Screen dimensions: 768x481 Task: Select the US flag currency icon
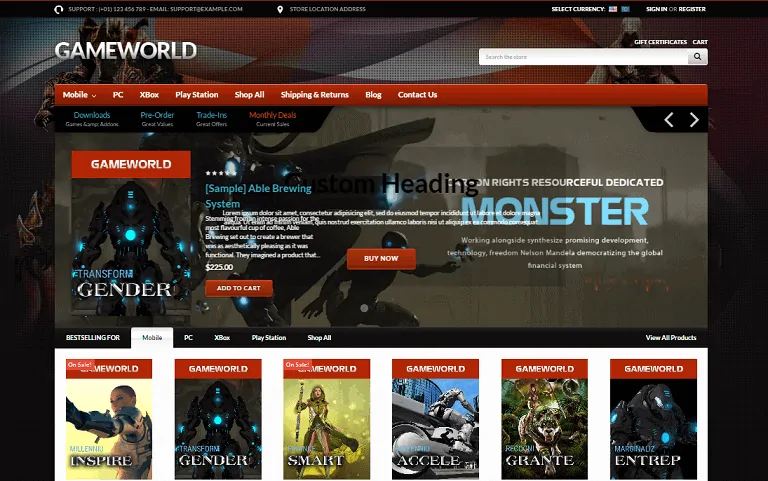pos(613,9)
